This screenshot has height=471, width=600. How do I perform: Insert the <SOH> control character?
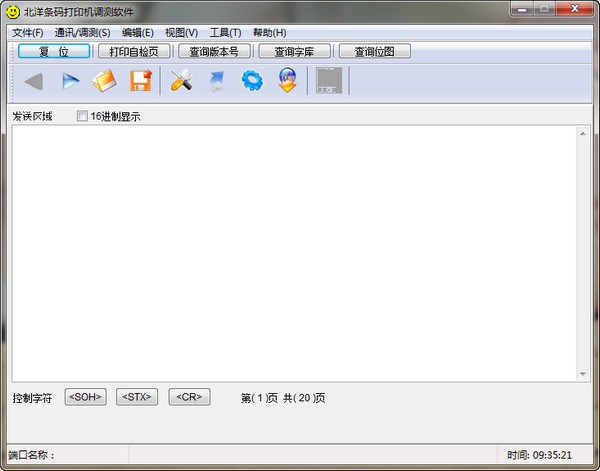(85, 397)
